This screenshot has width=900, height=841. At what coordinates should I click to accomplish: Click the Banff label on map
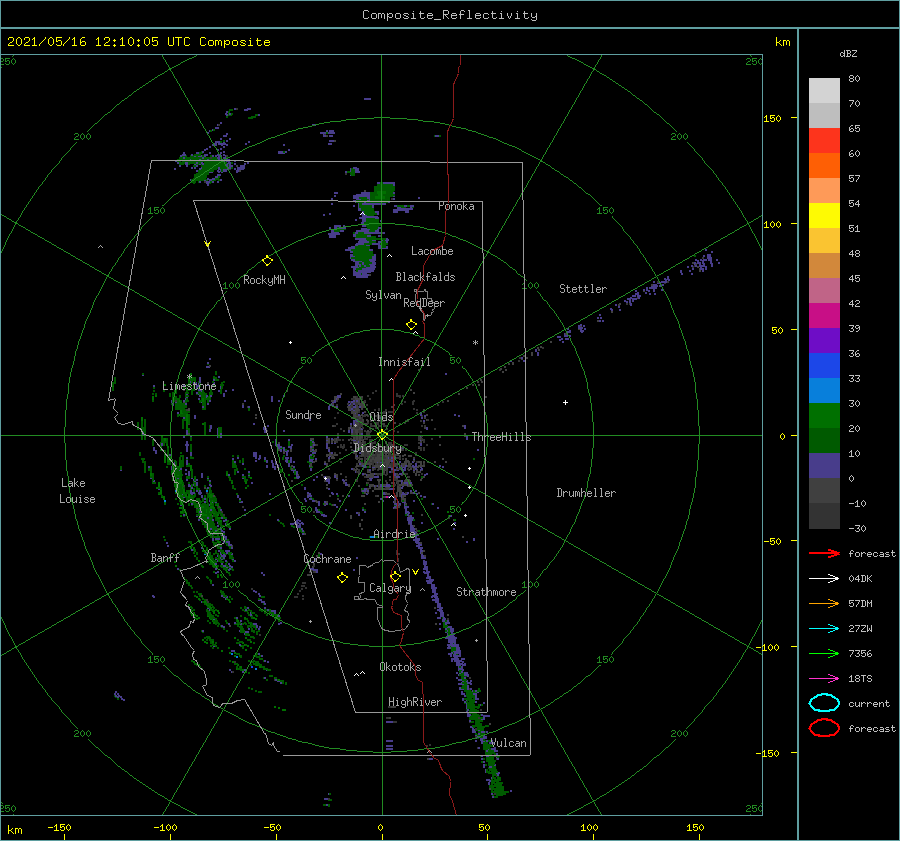point(165,558)
